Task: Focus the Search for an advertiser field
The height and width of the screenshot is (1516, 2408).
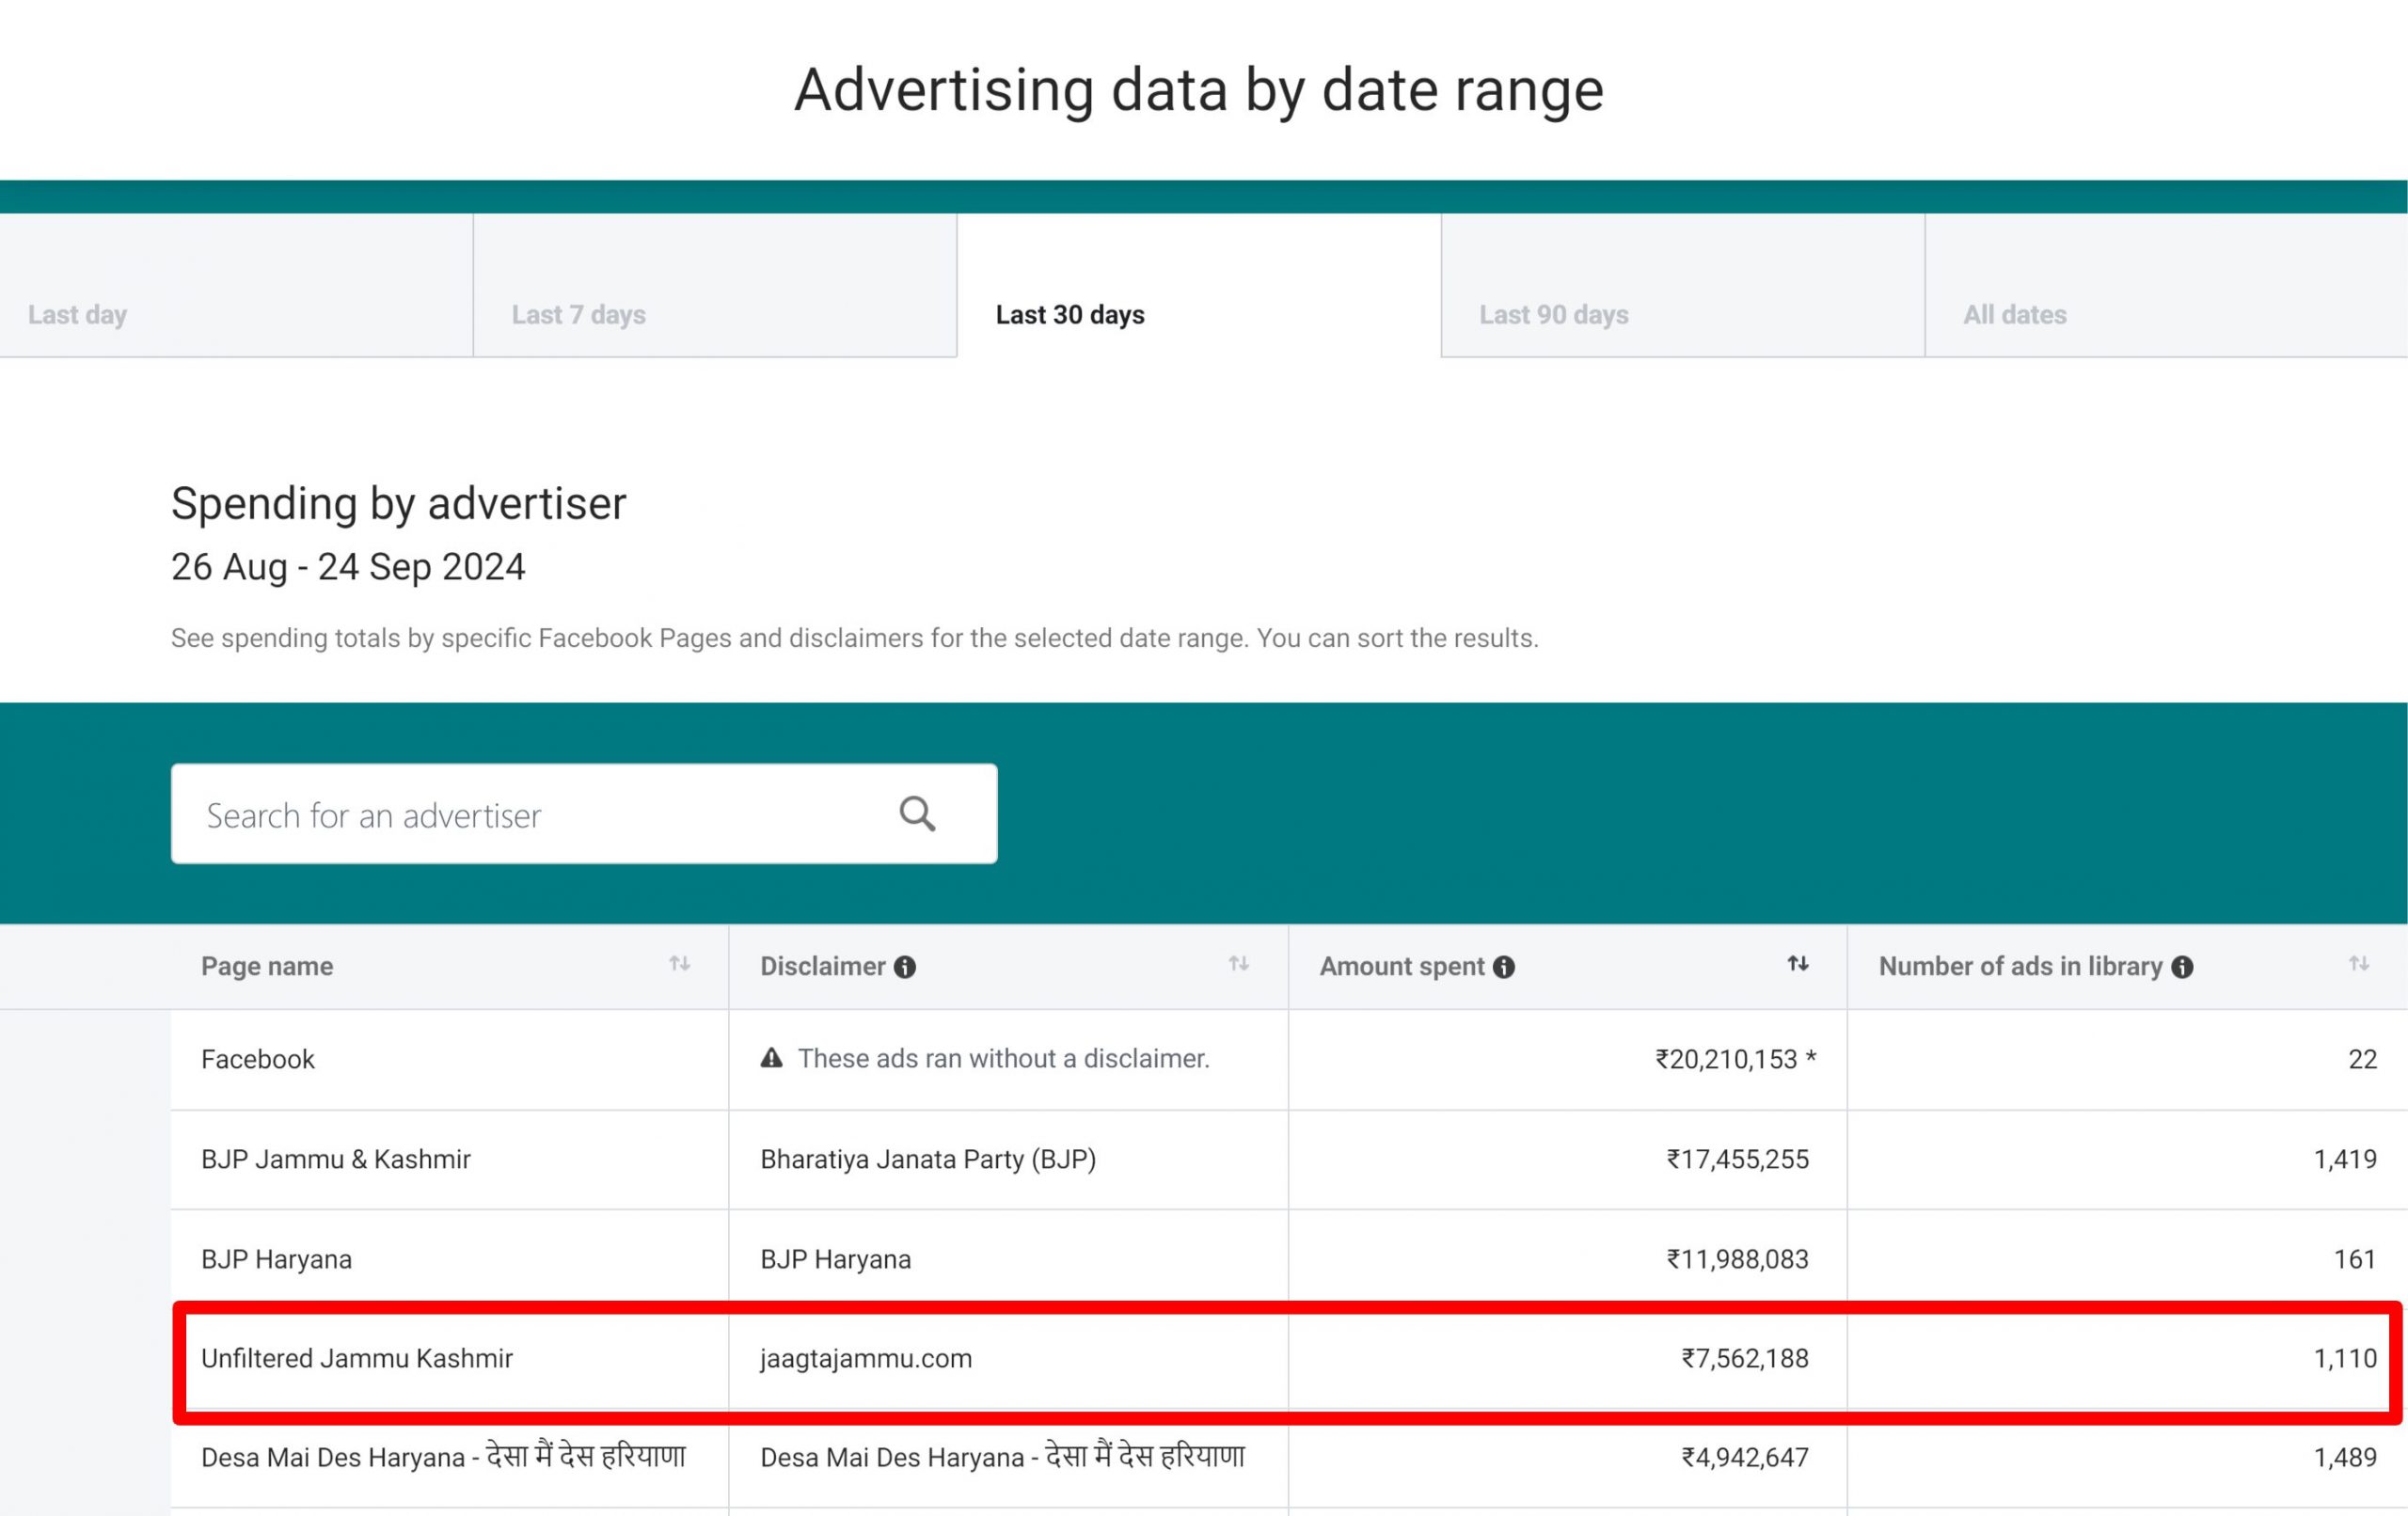Action: click(x=584, y=814)
